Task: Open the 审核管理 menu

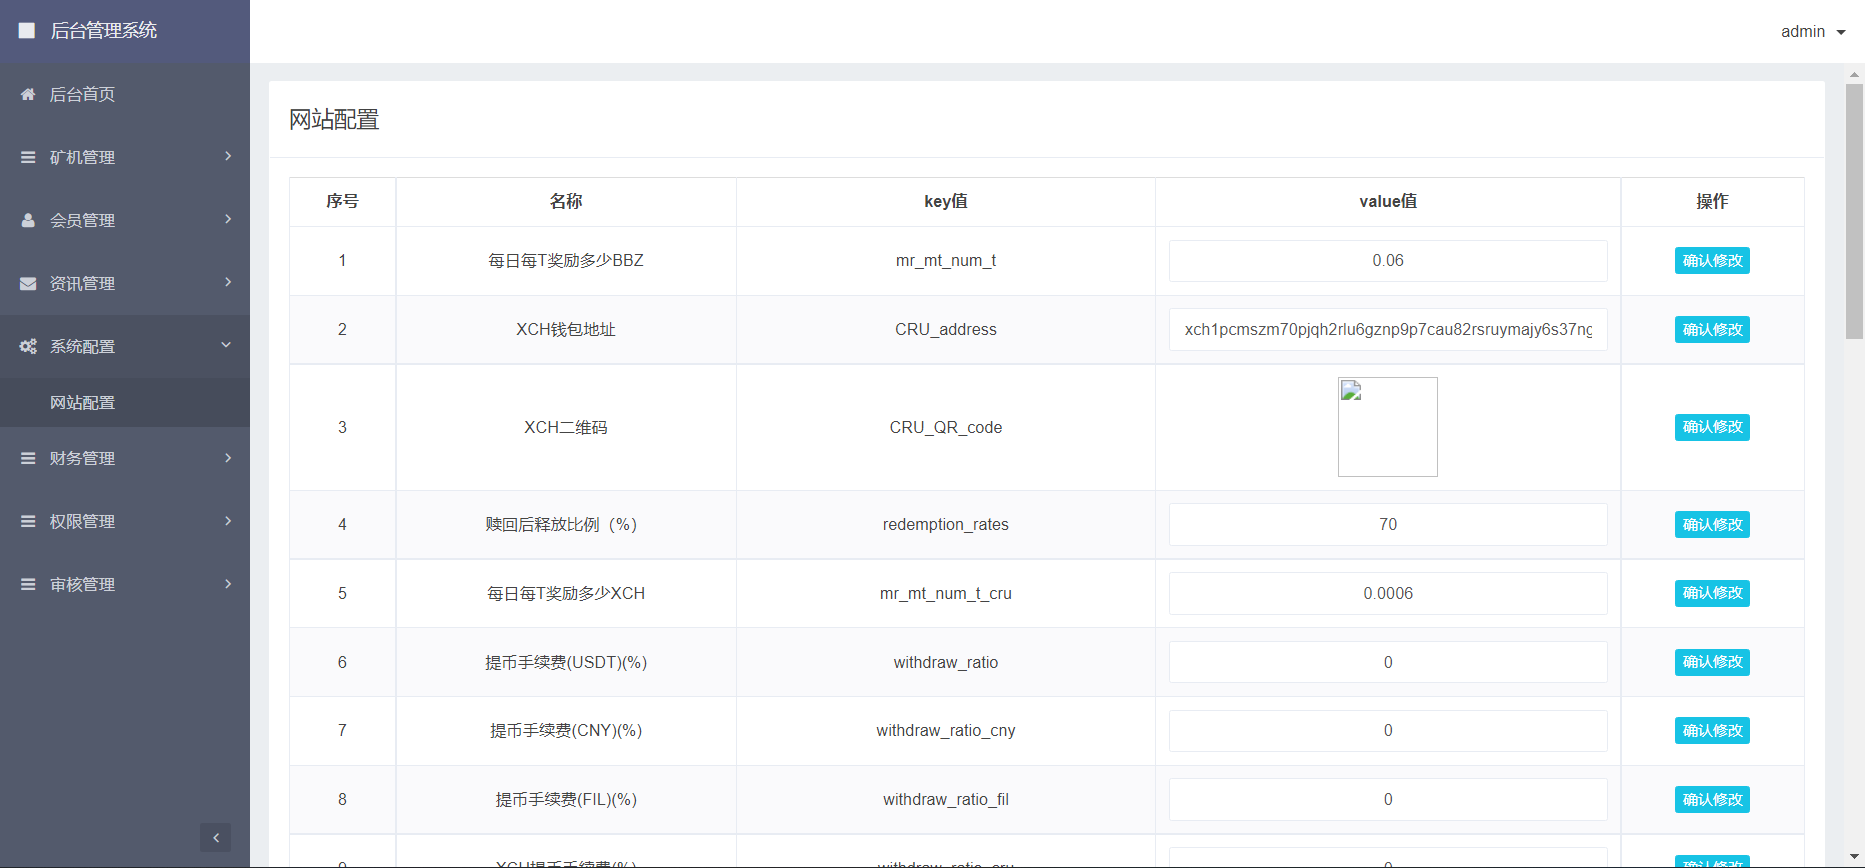Action: click(125, 584)
